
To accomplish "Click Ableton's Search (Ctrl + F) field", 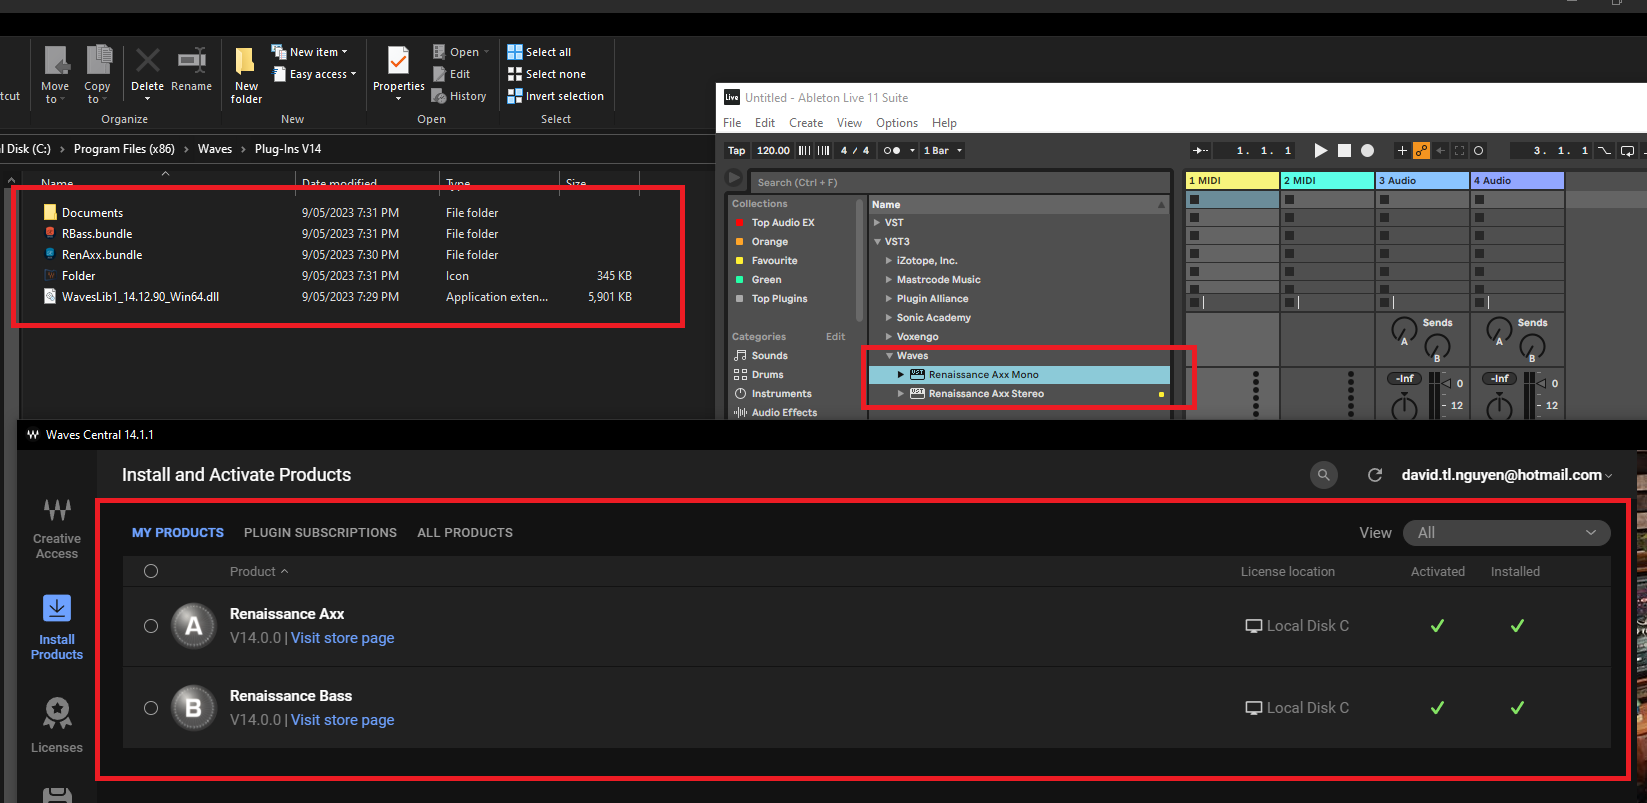I will click(959, 182).
